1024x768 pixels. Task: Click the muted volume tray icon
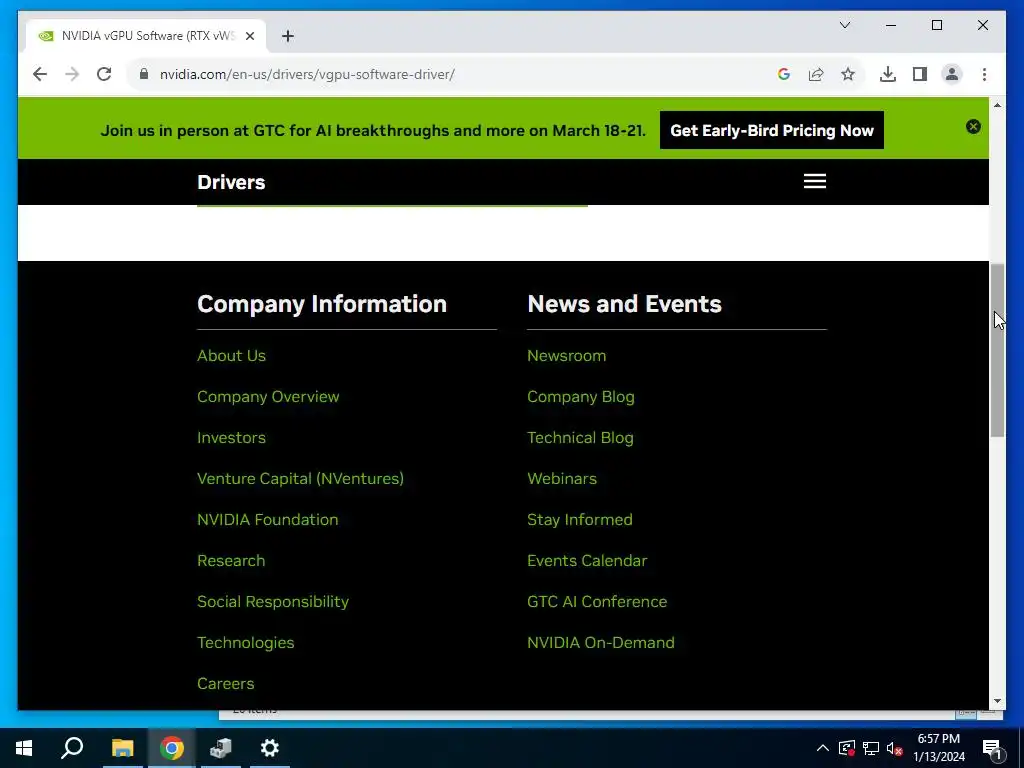pyautogui.click(x=895, y=748)
